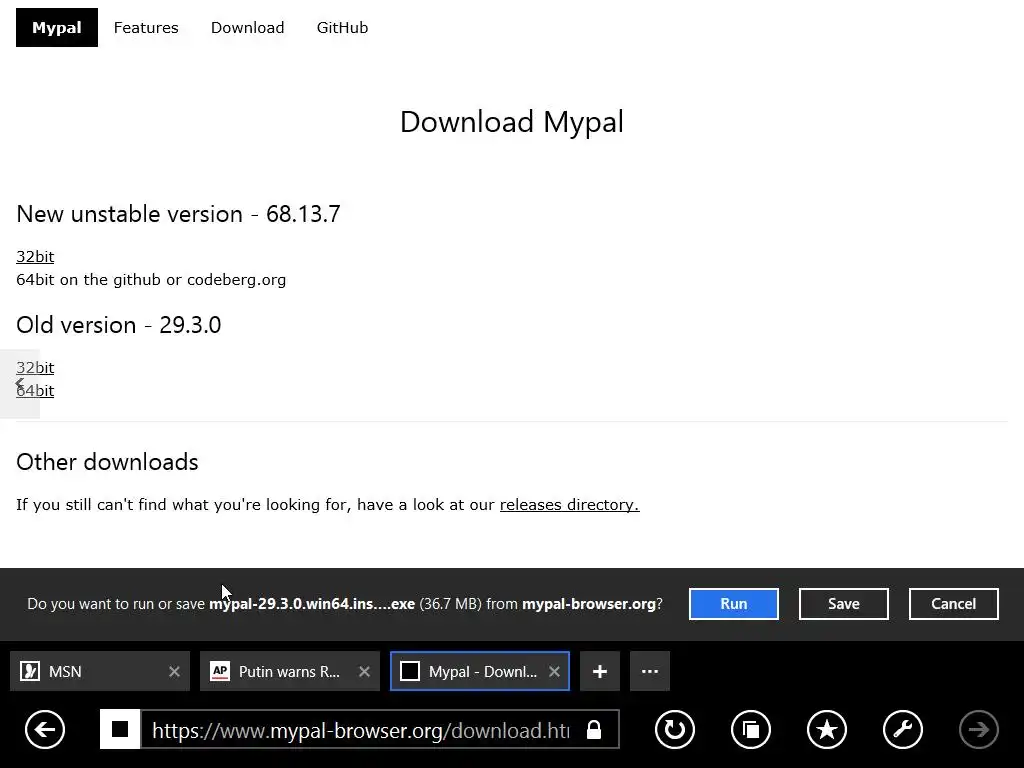The width and height of the screenshot is (1024, 768).
Task: Switch to the Putin warns R... tab
Action: (290, 671)
